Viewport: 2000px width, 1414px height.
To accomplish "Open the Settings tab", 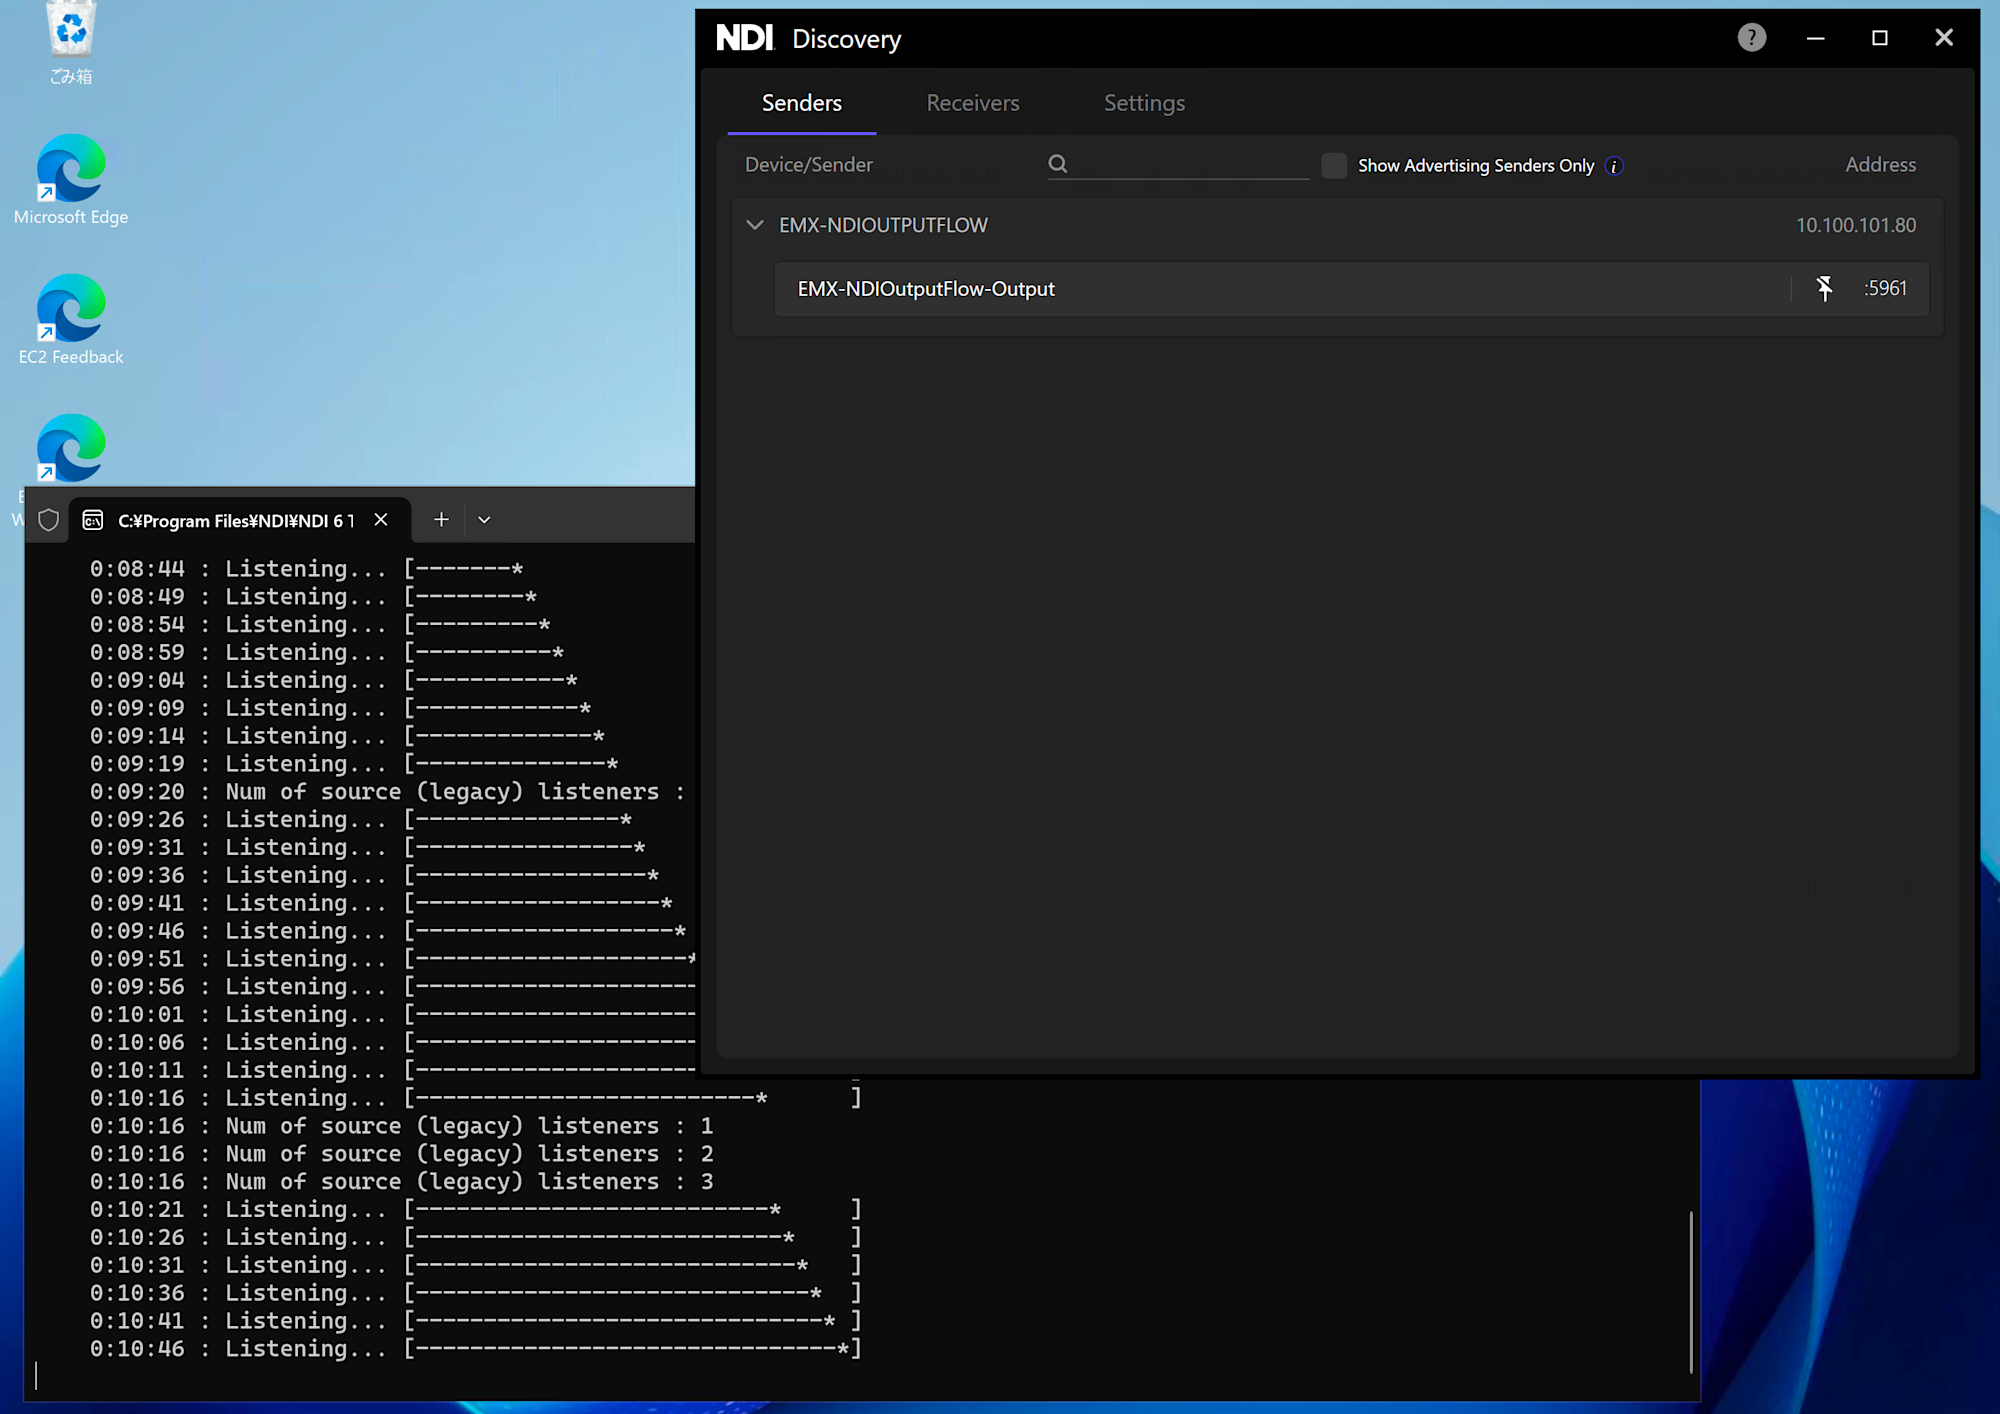I will click(1144, 103).
